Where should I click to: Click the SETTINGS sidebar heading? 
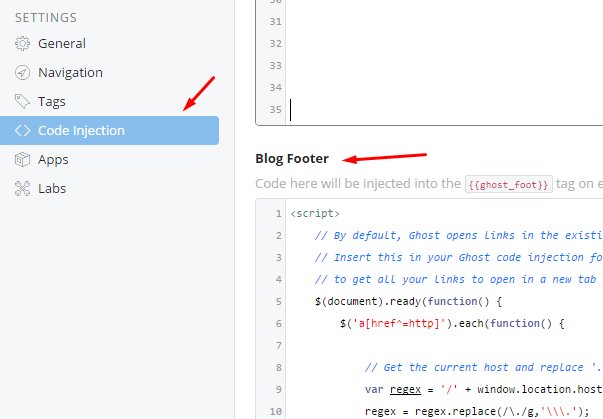[46, 18]
